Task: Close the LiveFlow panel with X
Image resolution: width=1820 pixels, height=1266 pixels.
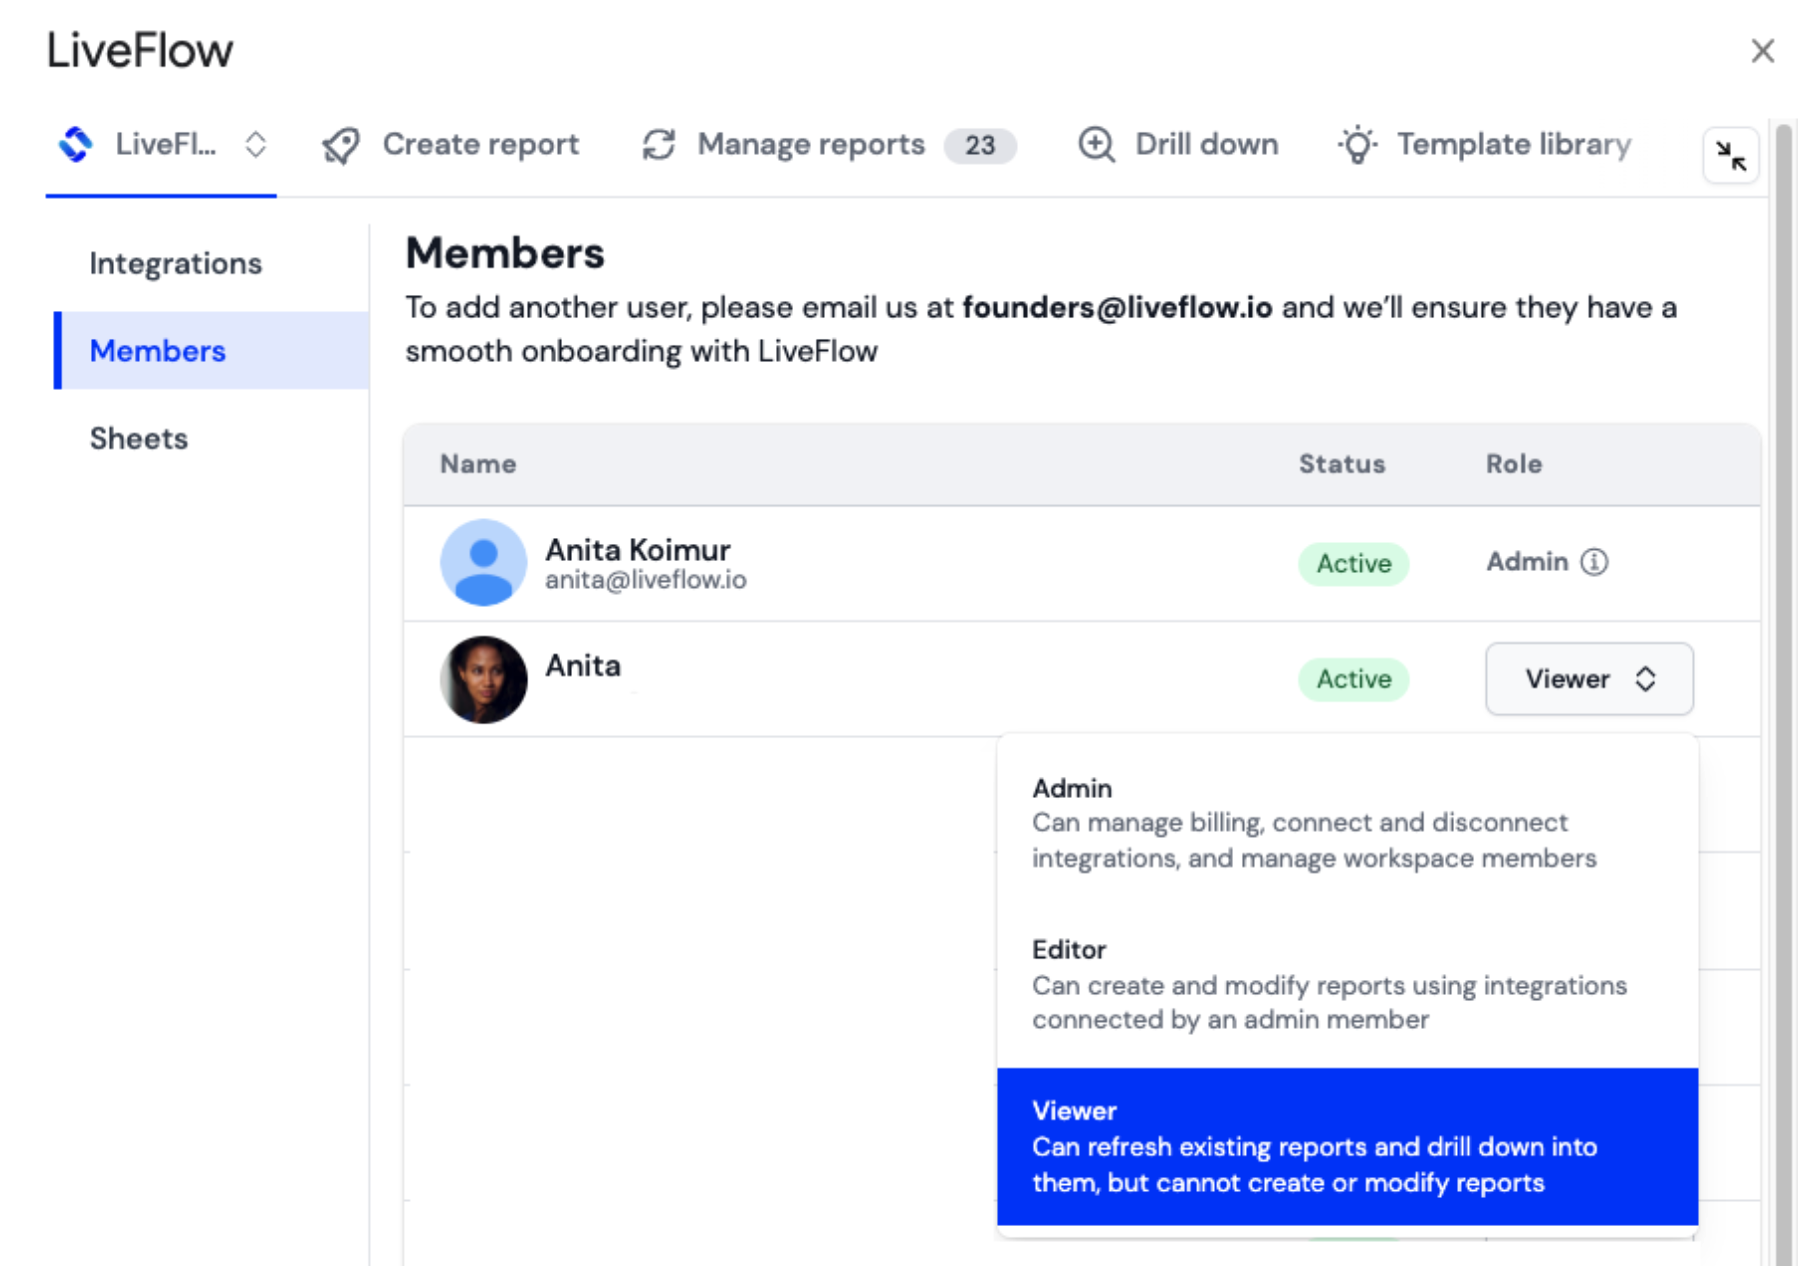Action: [x=1762, y=51]
